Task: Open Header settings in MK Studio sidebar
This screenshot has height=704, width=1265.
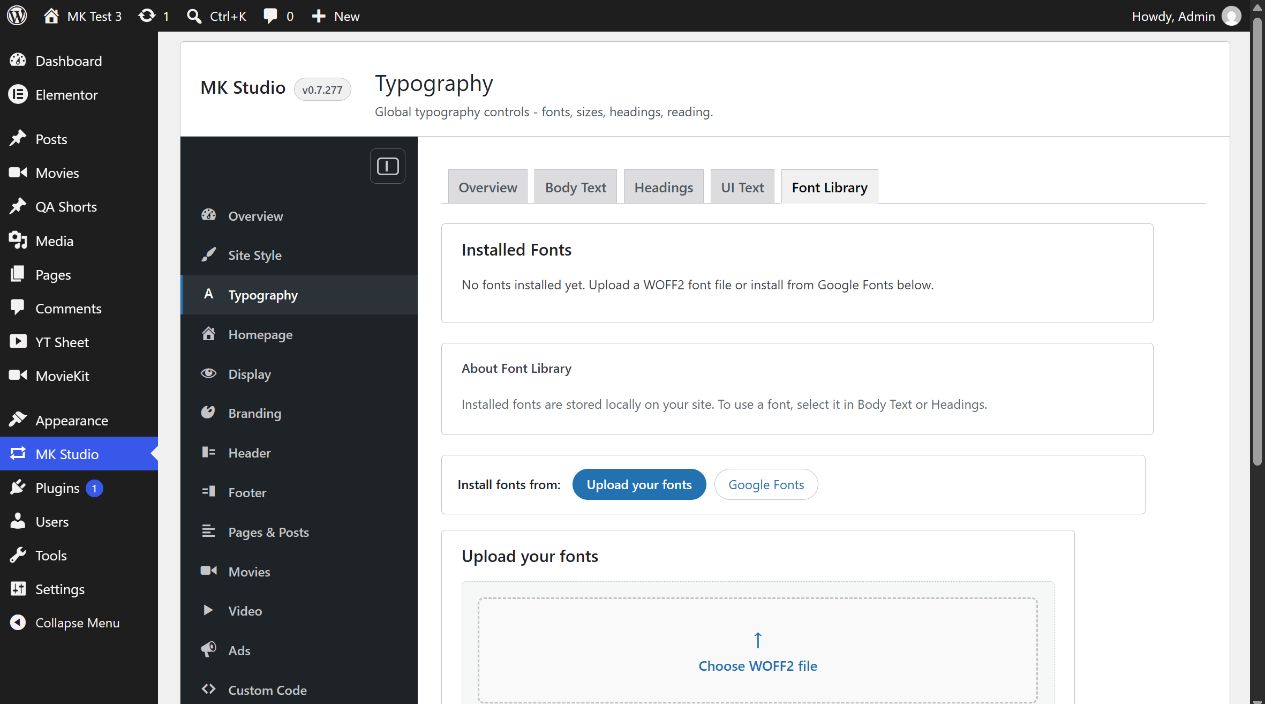Action: (299, 453)
